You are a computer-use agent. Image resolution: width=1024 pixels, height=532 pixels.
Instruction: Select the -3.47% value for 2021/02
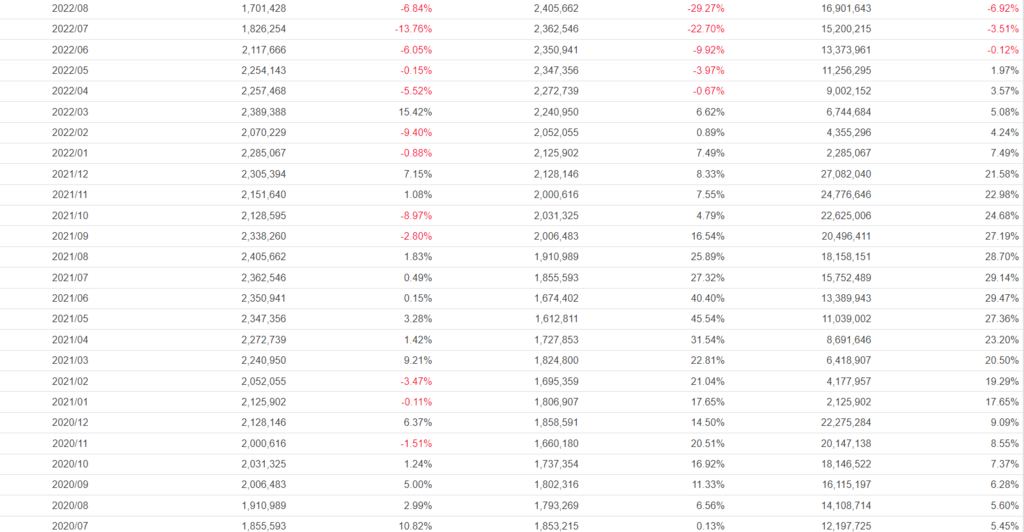(x=415, y=381)
